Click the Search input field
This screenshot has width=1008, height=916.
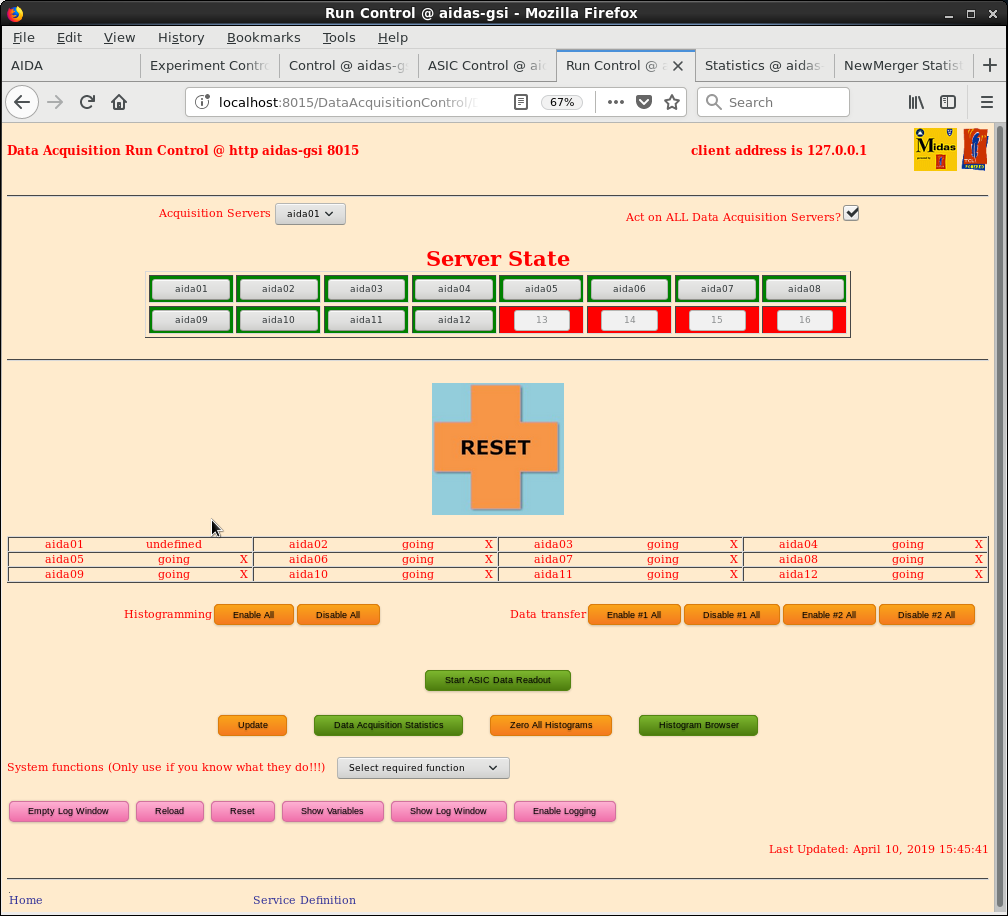point(784,102)
